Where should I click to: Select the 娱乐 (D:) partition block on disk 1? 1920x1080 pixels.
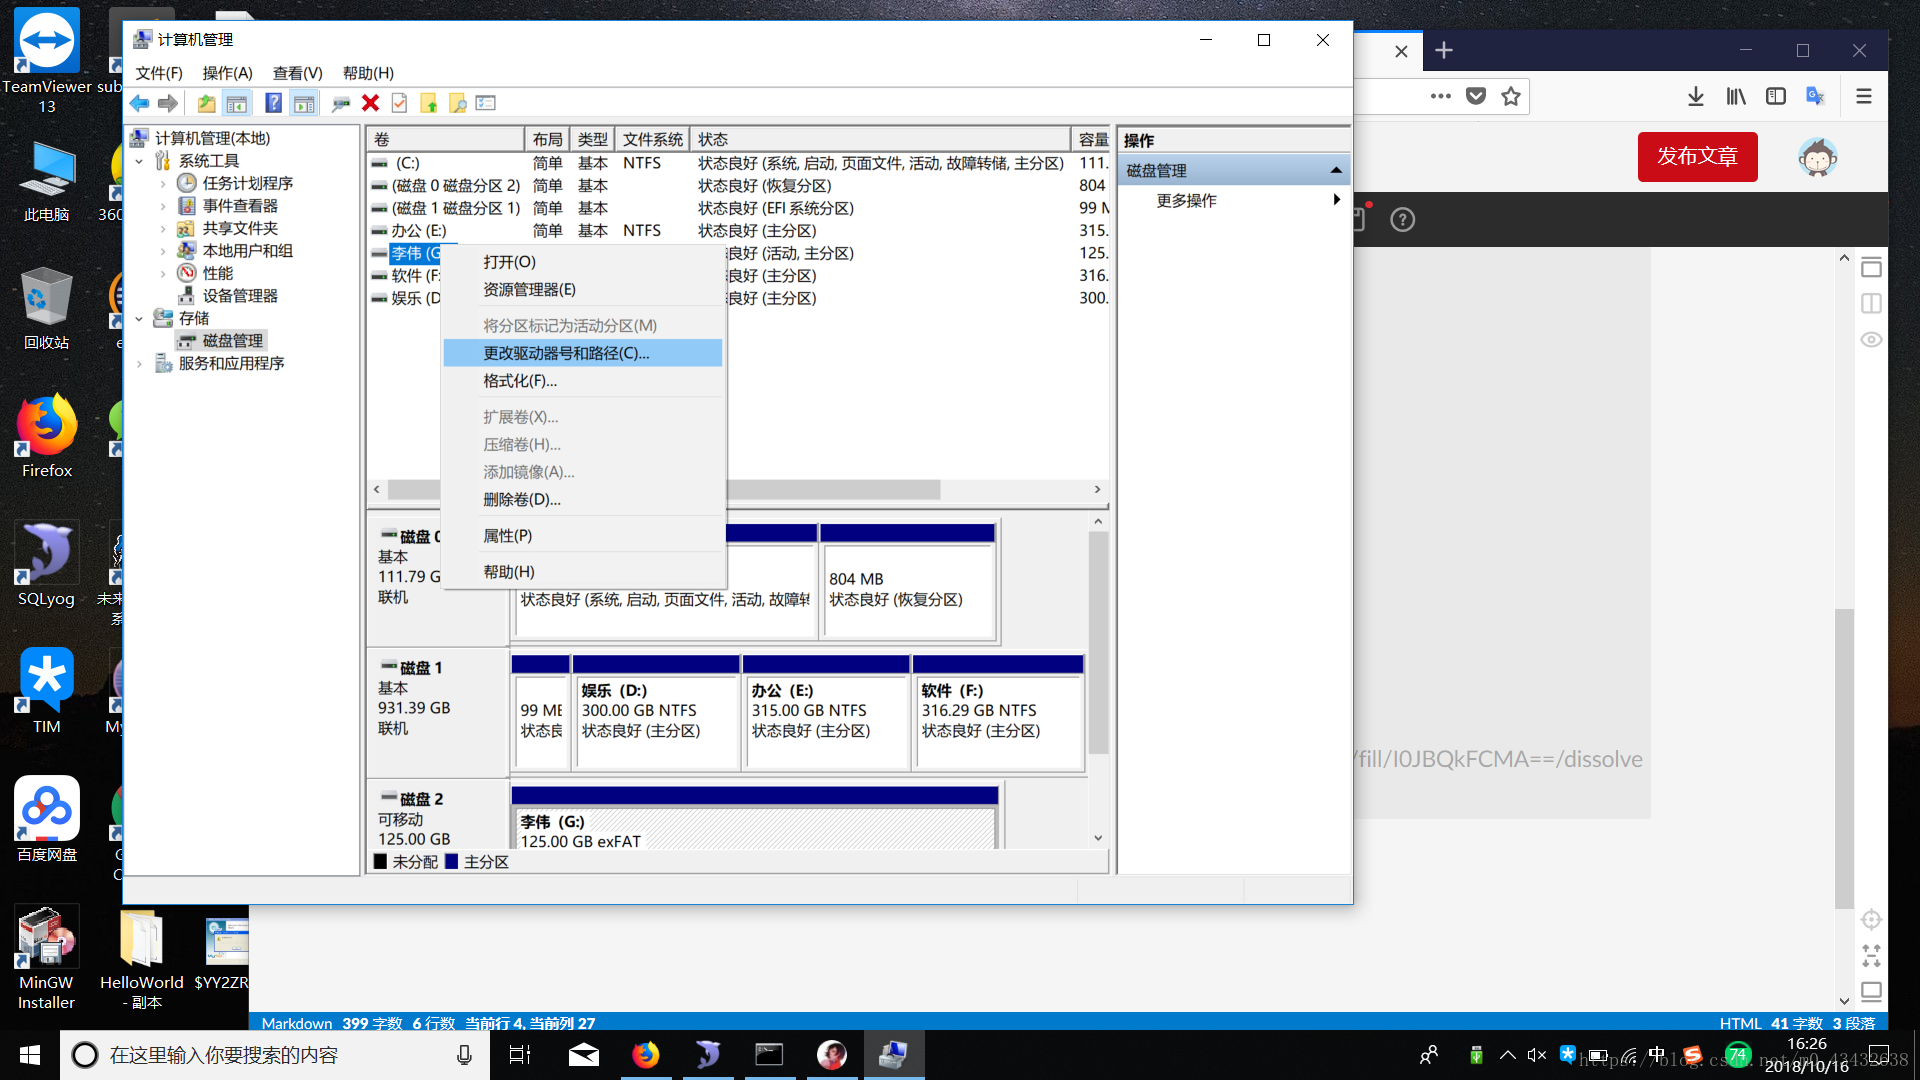[656, 713]
